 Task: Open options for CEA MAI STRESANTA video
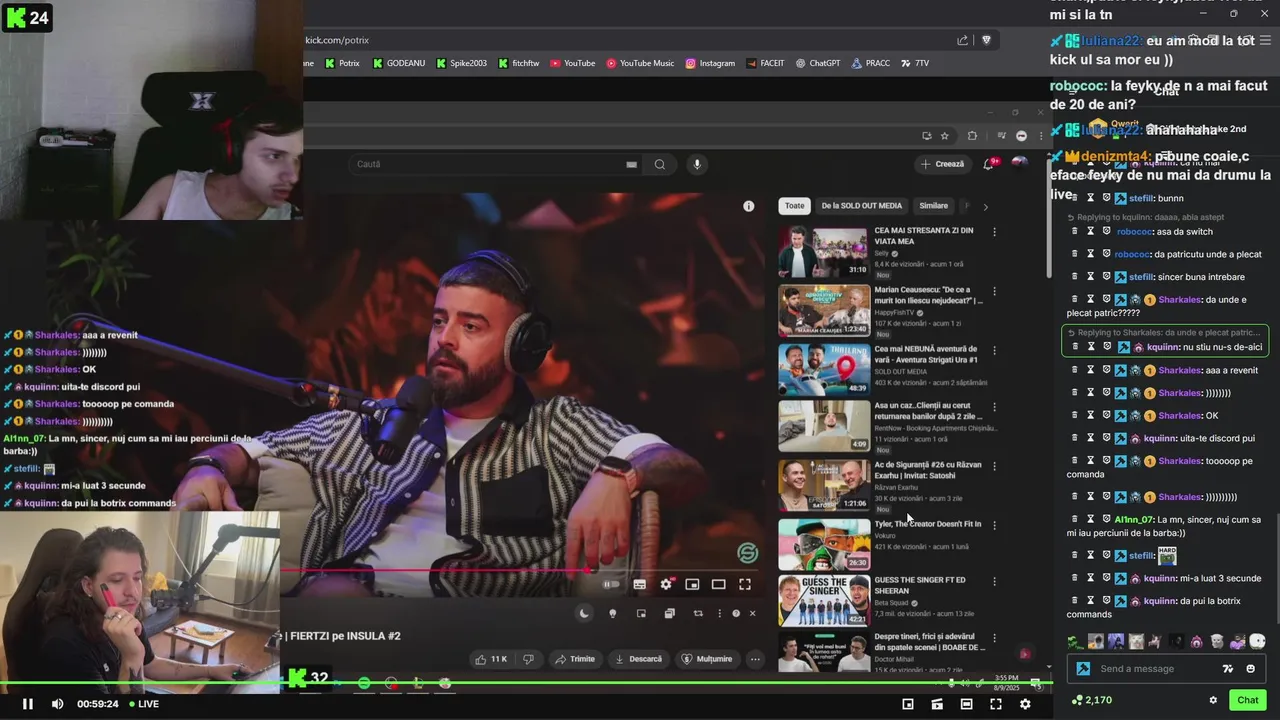point(994,232)
